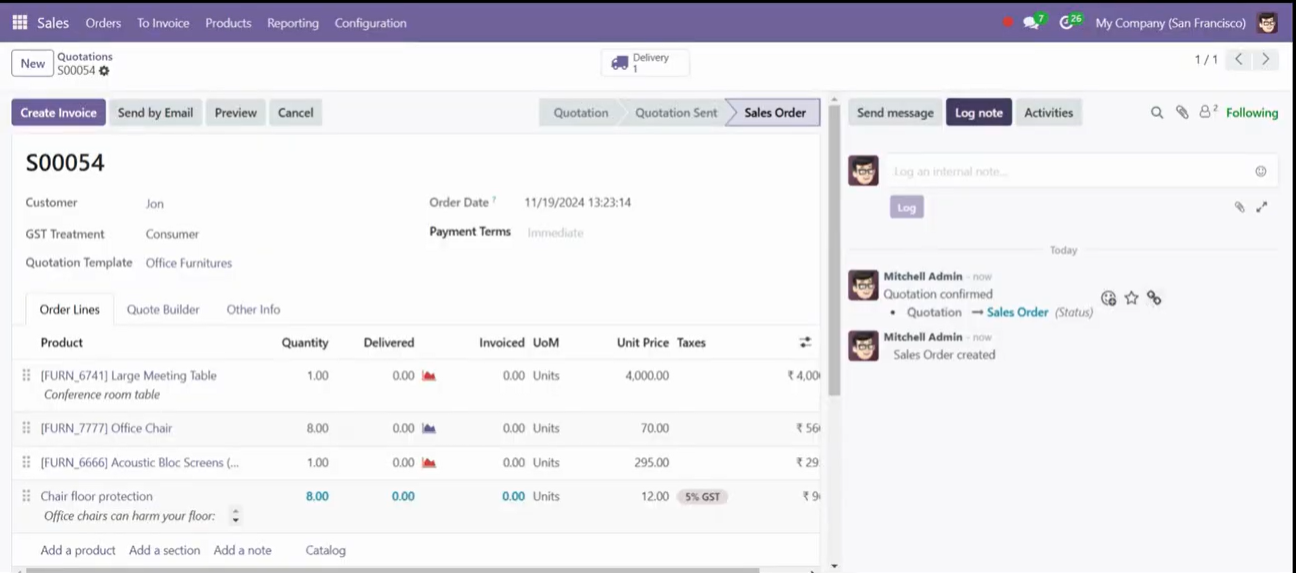Screen dimensions: 1296x573
Task: Click the gear icon next to S00054
Action: 104,71
